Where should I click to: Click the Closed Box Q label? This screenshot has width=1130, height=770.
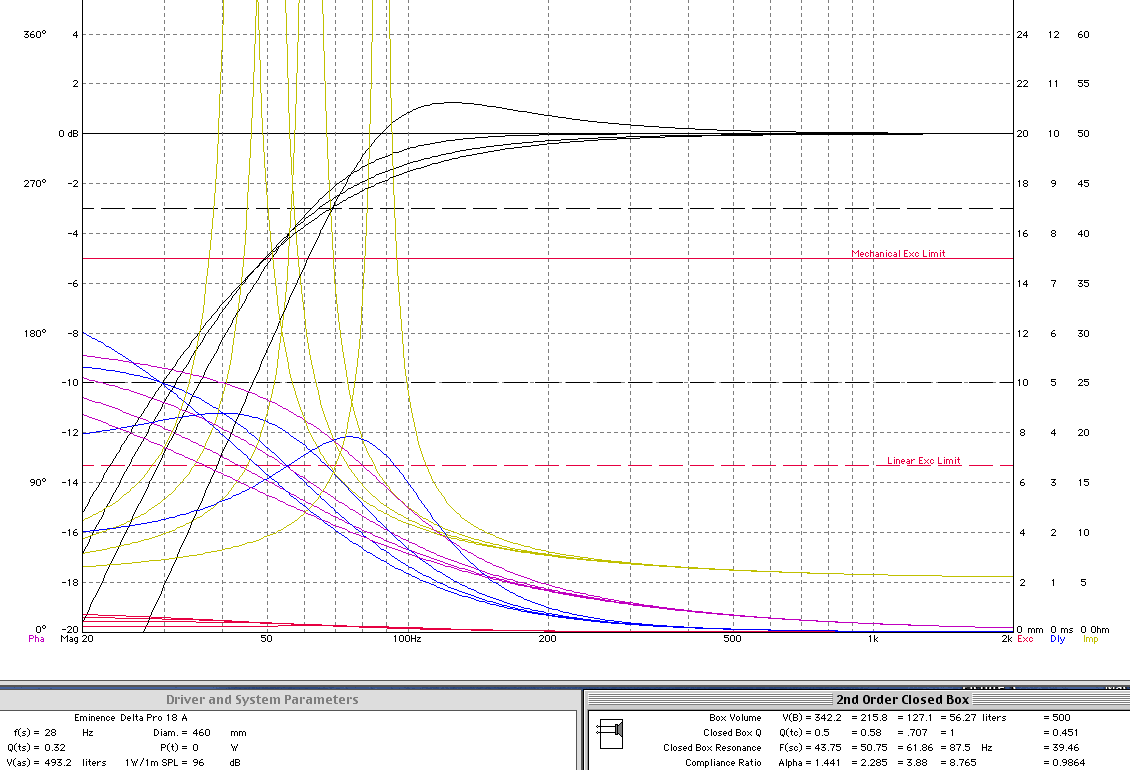point(732,733)
